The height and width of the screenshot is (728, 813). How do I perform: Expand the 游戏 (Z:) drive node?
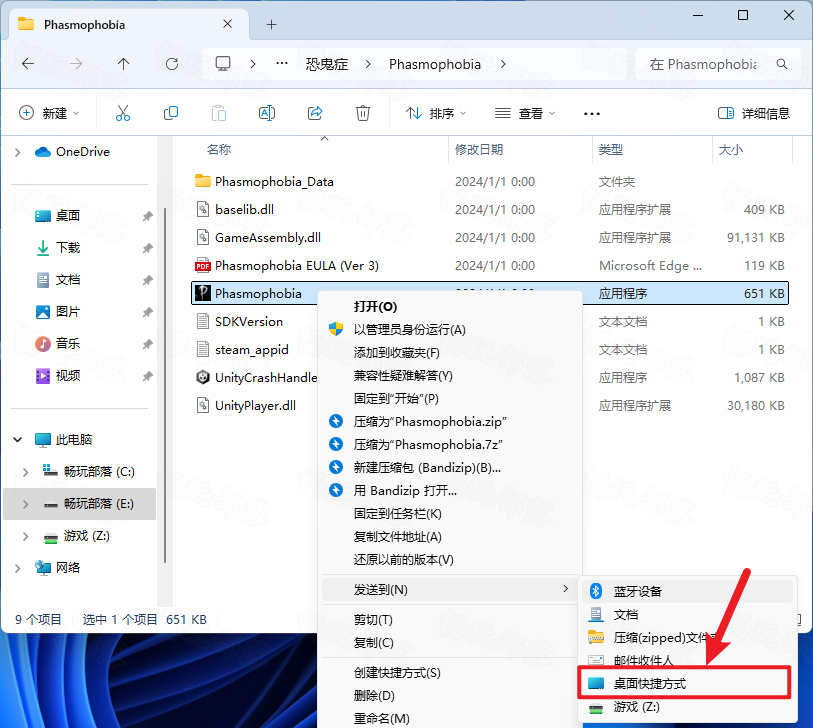25,536
